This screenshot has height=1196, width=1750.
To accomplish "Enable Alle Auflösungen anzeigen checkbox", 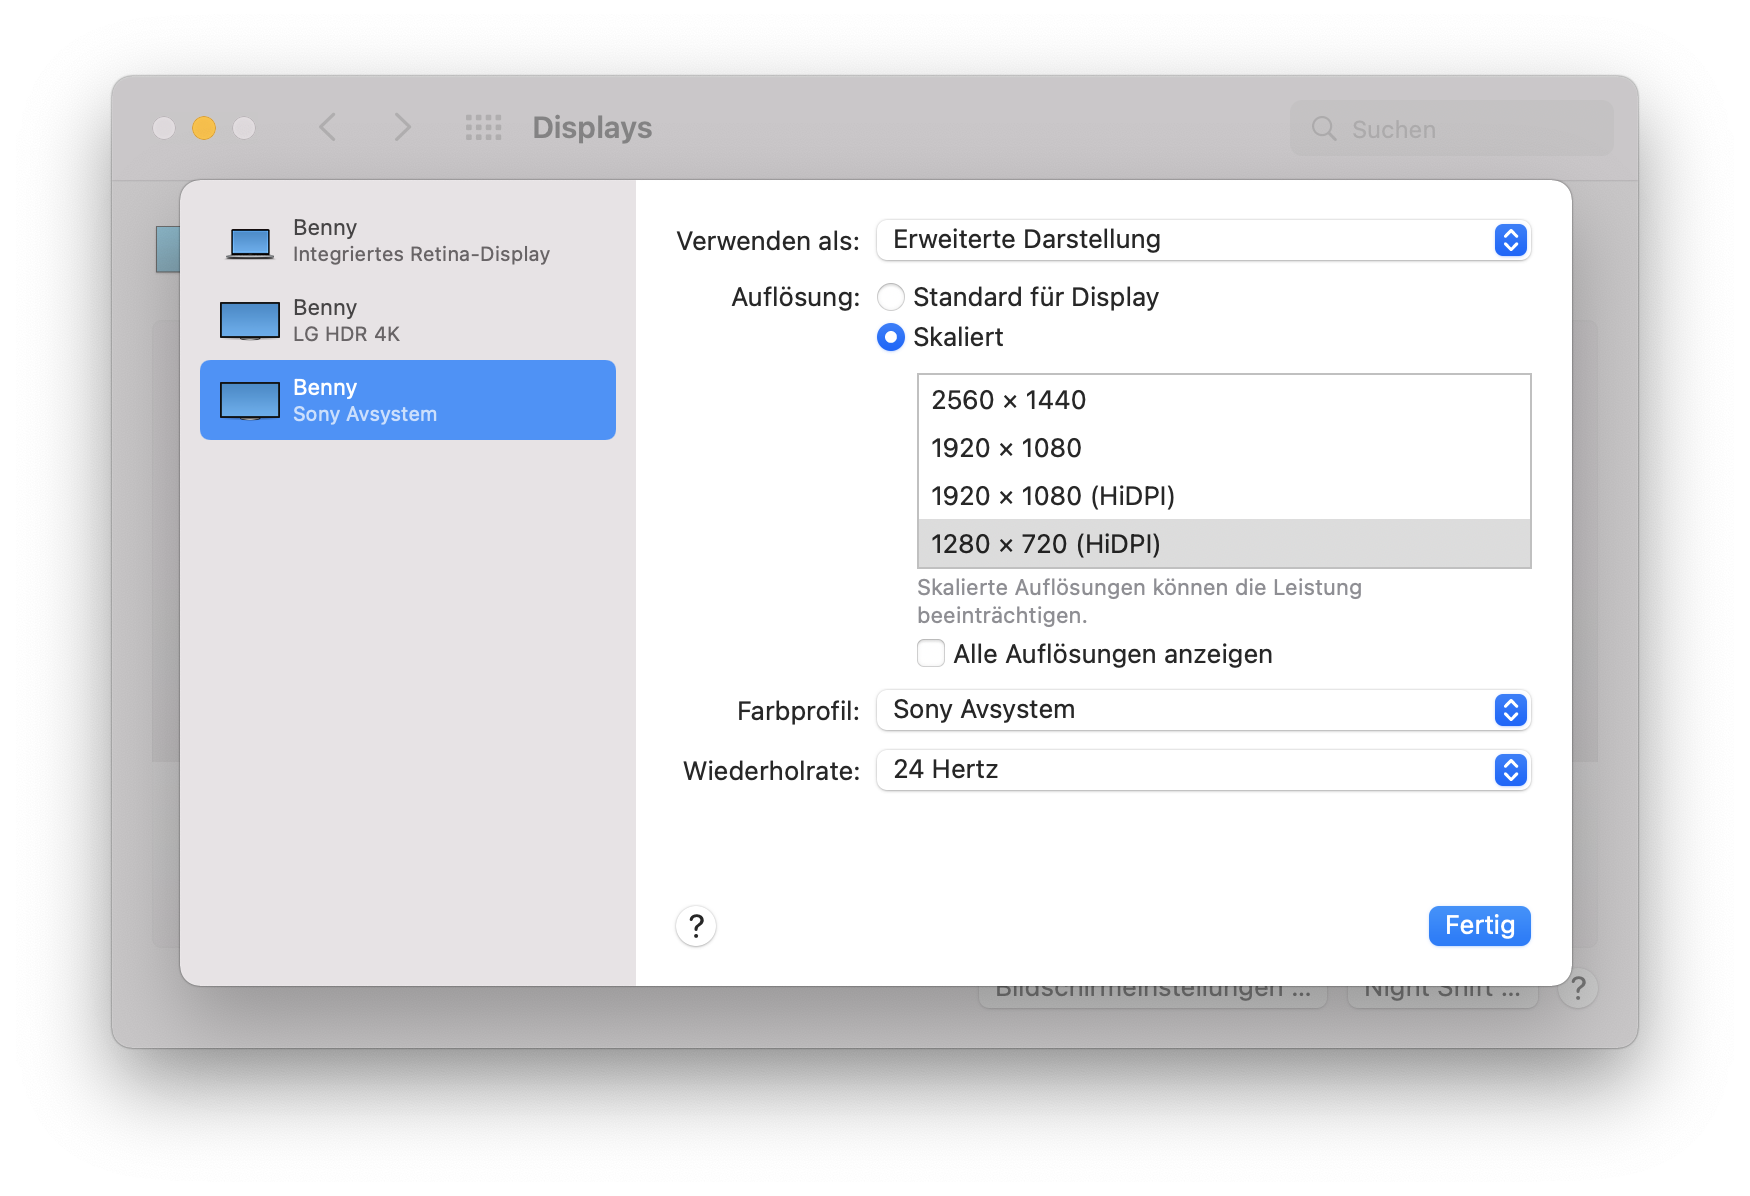I will [931, 654].
